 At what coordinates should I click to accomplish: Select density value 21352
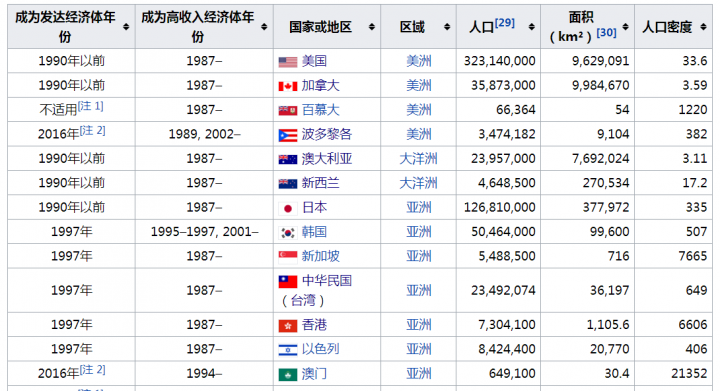coord(689,374)
